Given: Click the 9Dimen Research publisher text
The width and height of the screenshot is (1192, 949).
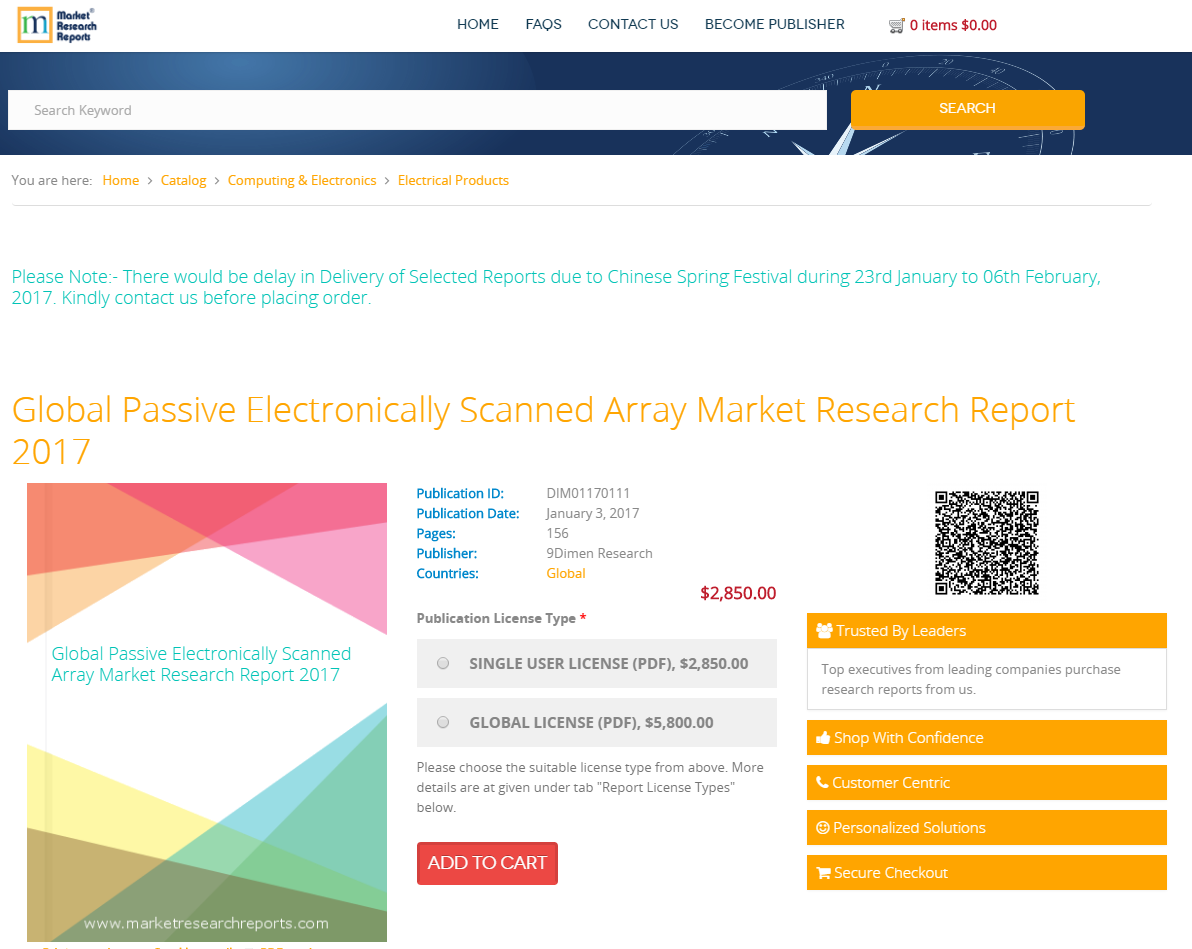Looking at the screenshot, I should pos(599,554).
